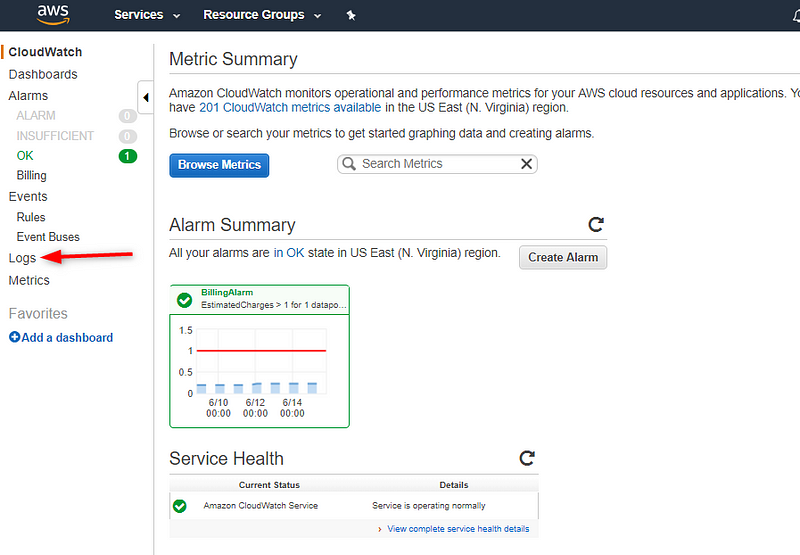Screen dimensions: 800x555
Task: Click the Create Alarm button
Action: point(563,258)
